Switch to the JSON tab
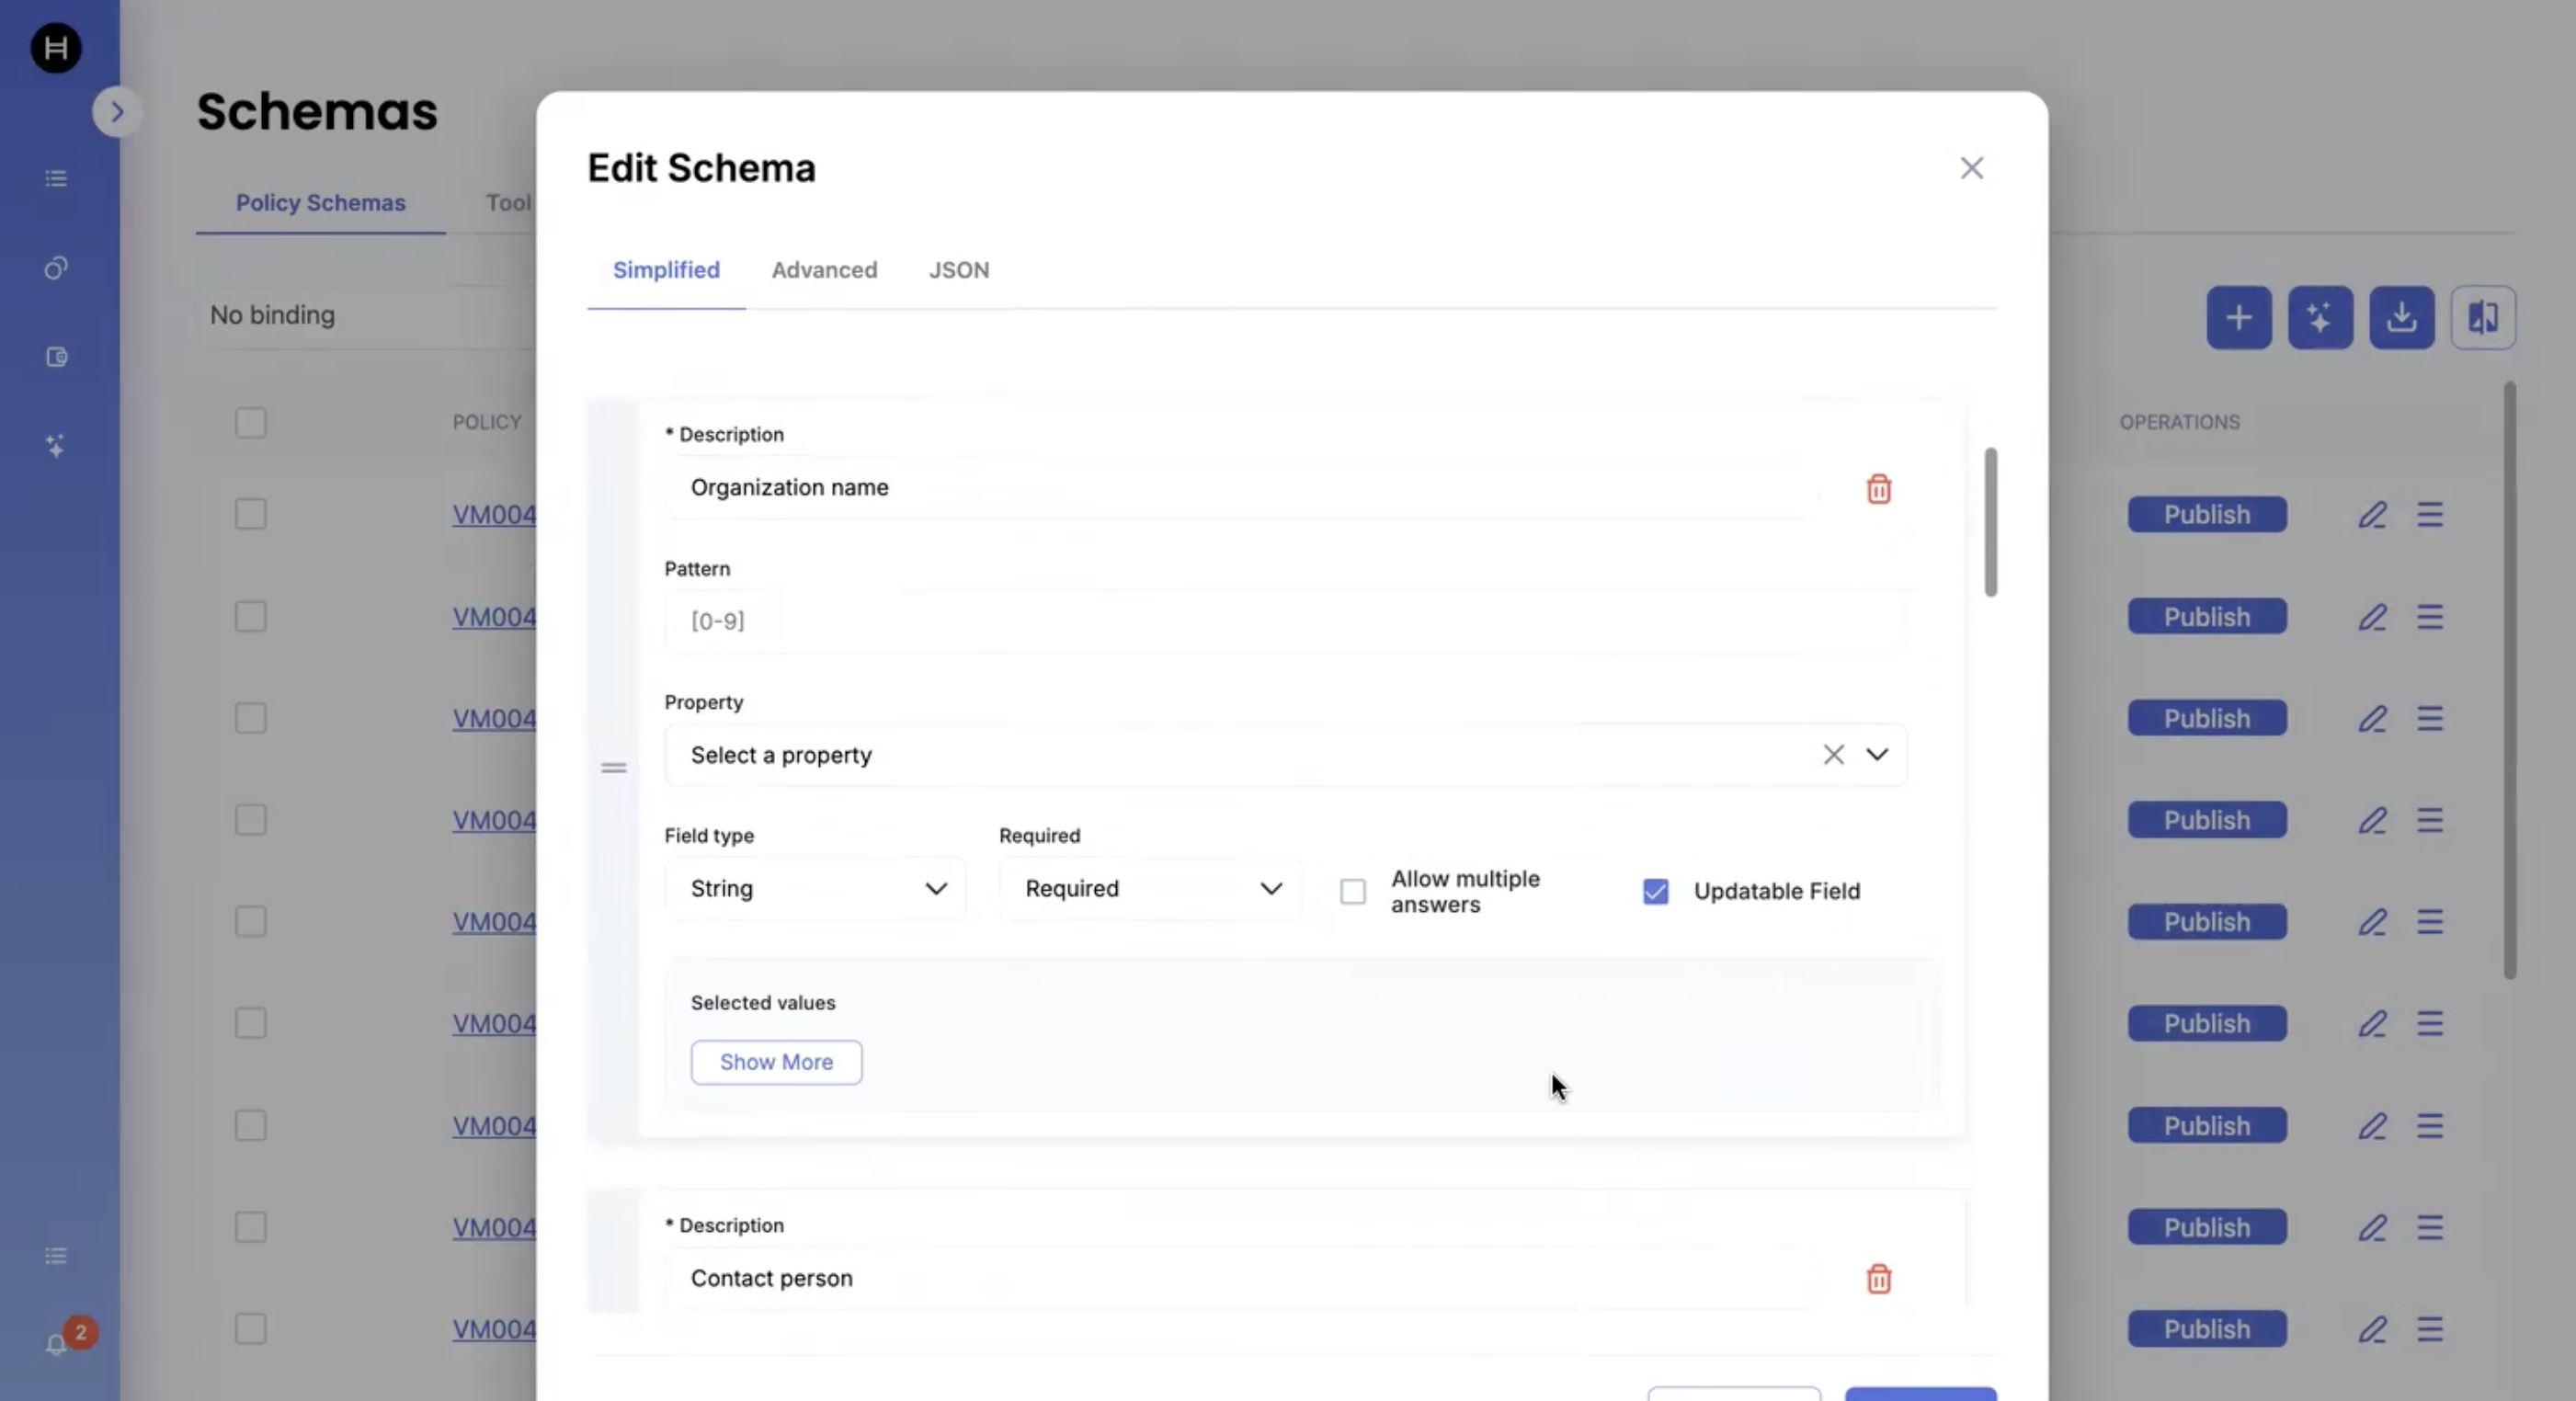The height and width of the screenshot is (1401, 2576). [958, 270]
